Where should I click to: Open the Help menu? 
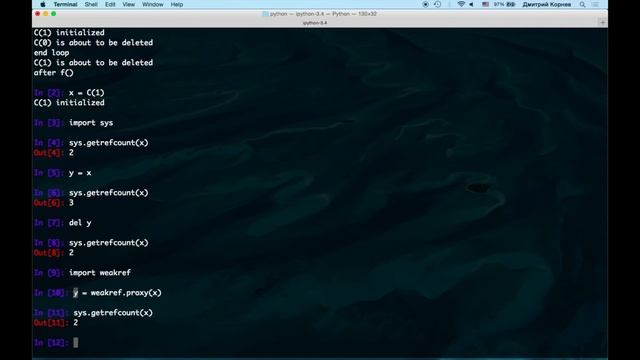[177, 4]
